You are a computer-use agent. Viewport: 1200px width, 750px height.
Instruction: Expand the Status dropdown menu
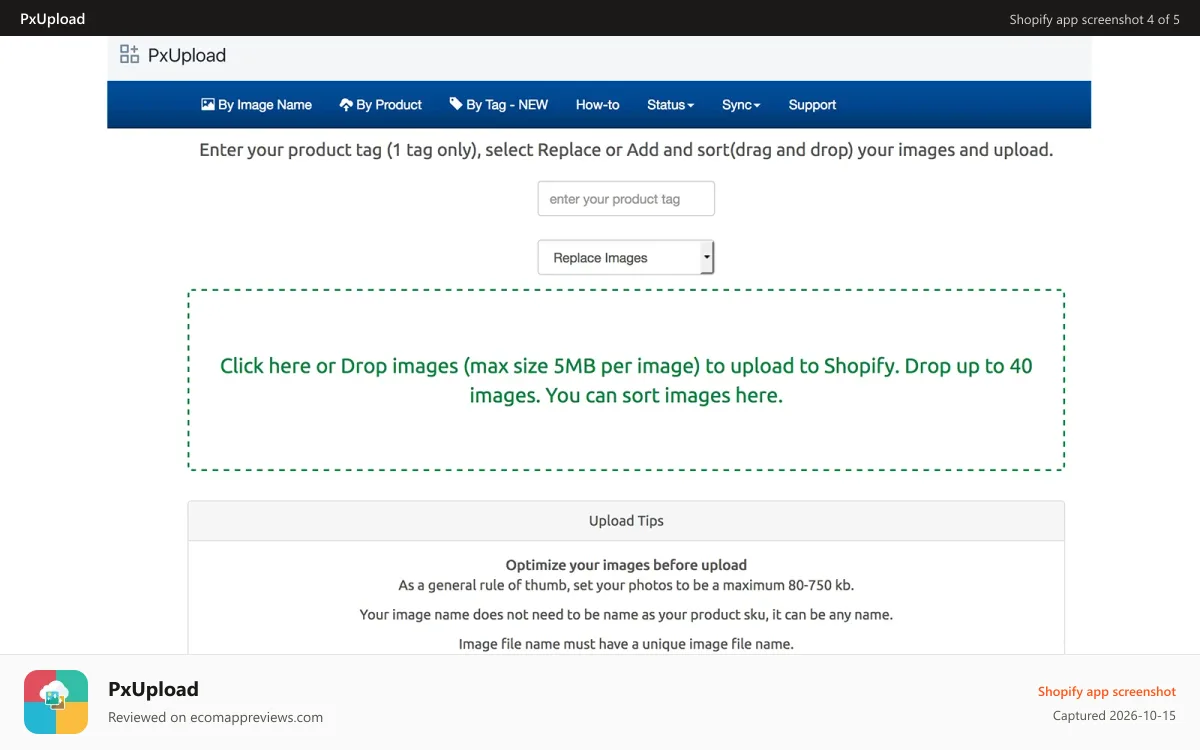[670, 105]
